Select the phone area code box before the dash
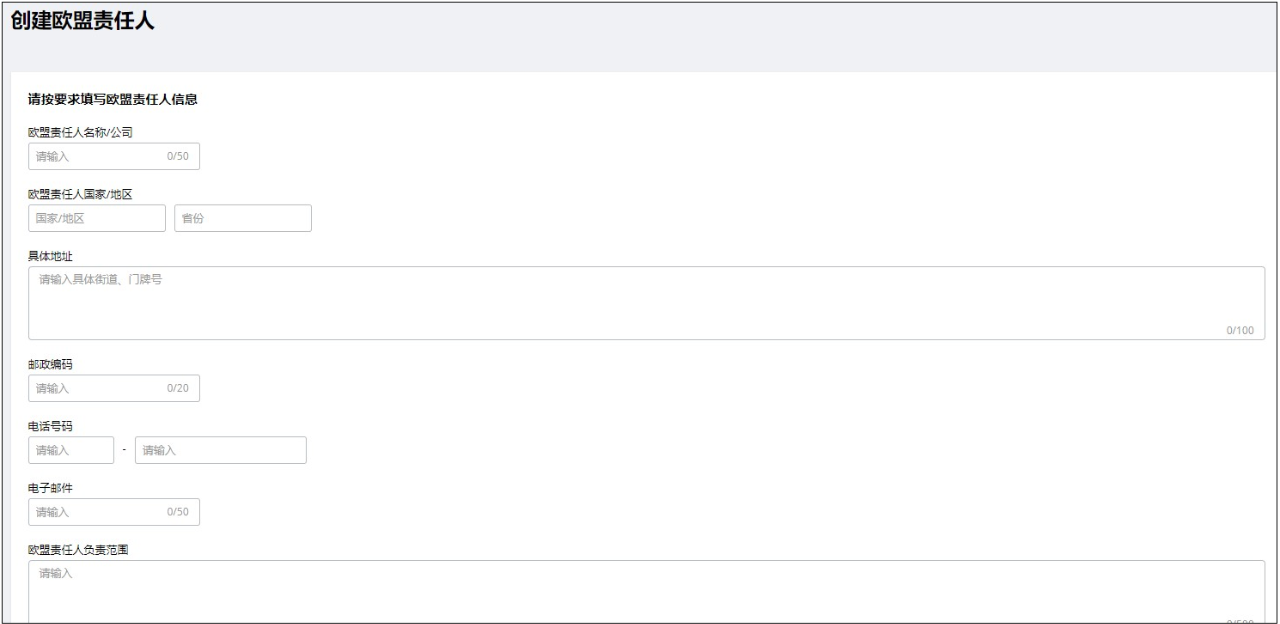 coord(71,450)
